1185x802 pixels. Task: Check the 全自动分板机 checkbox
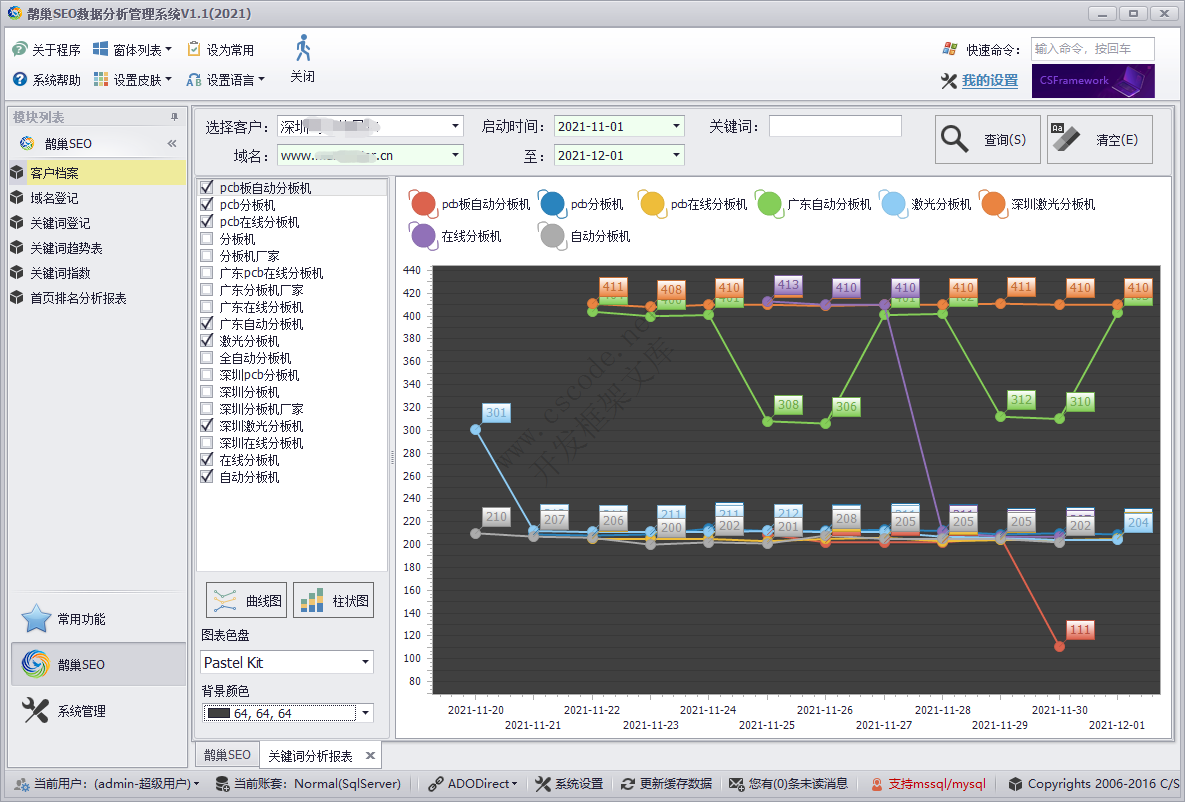click(x=206, y=358)
